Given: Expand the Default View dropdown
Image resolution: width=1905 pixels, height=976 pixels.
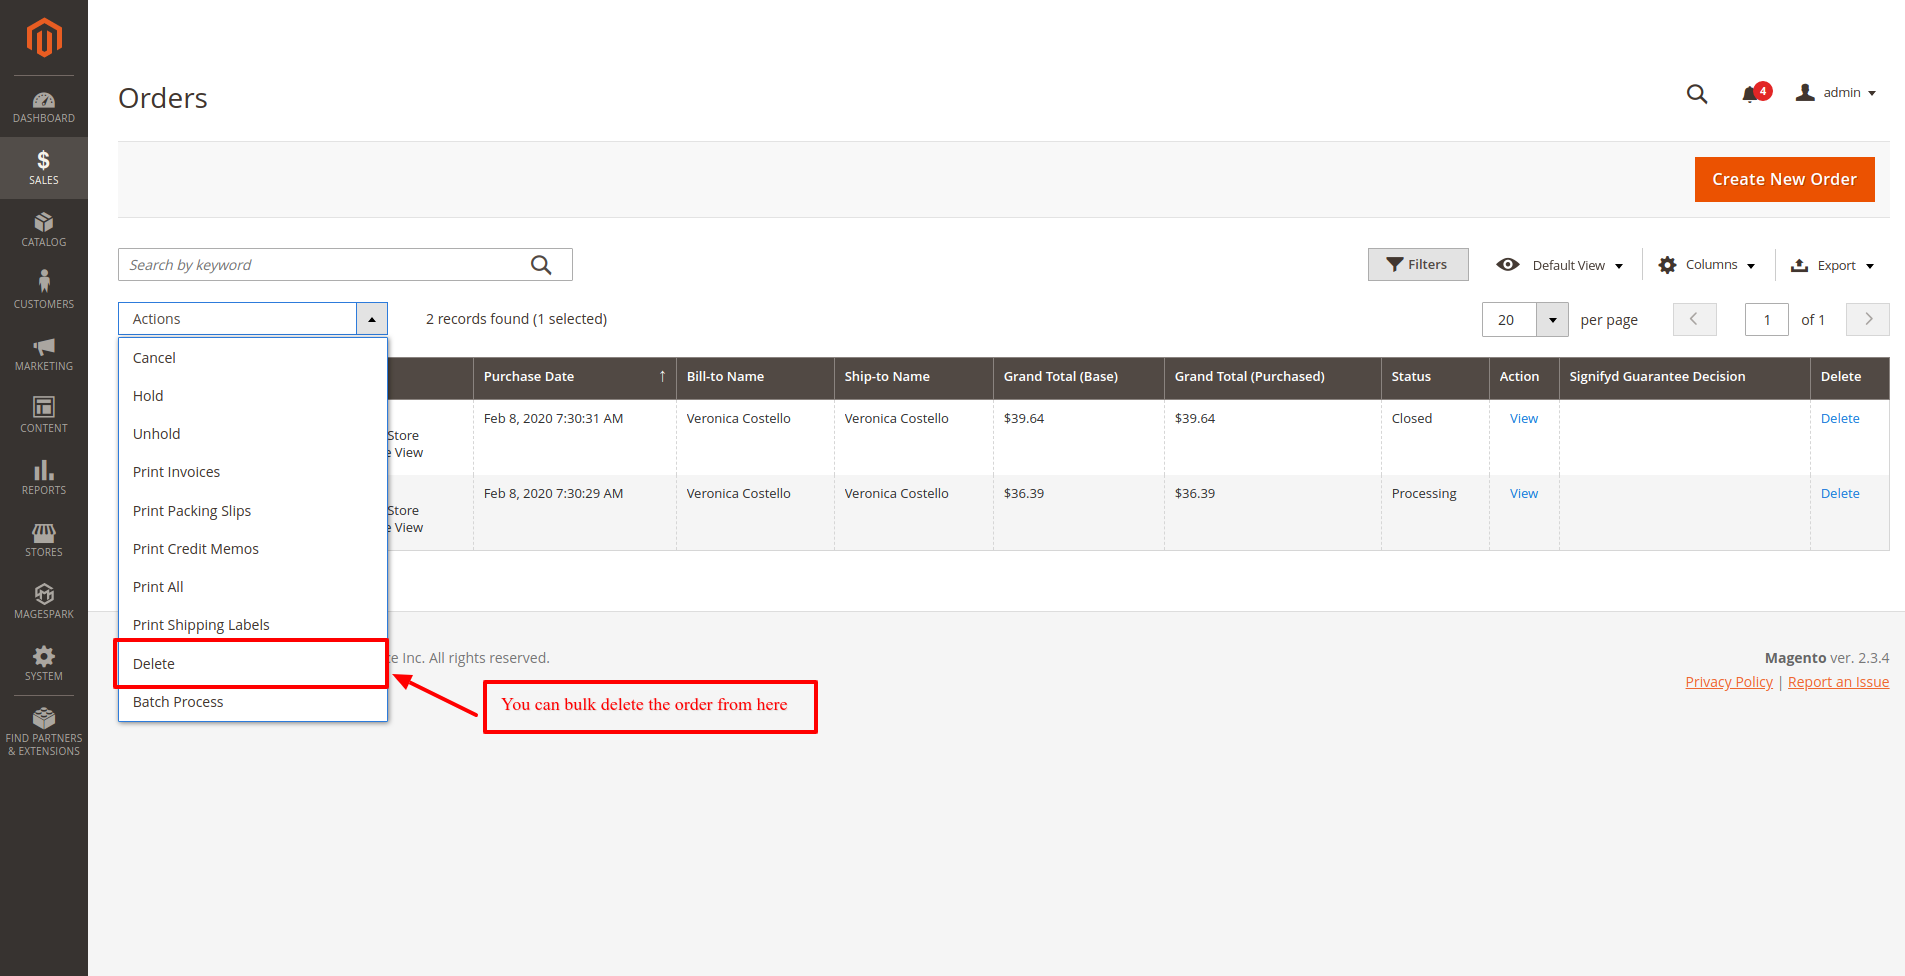Looking at the screenshot, I should point(1560,265).
